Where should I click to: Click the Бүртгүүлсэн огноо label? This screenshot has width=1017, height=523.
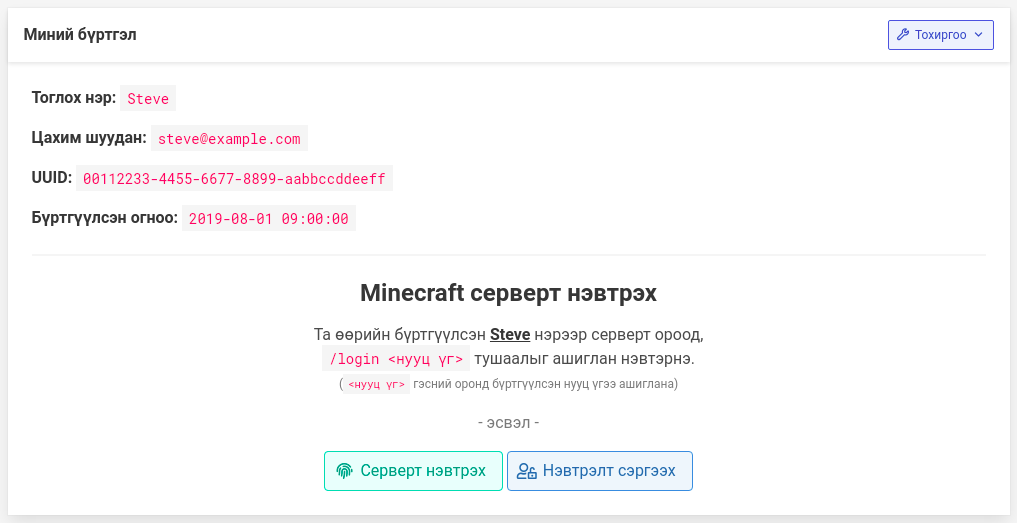[x=105, y=217]
